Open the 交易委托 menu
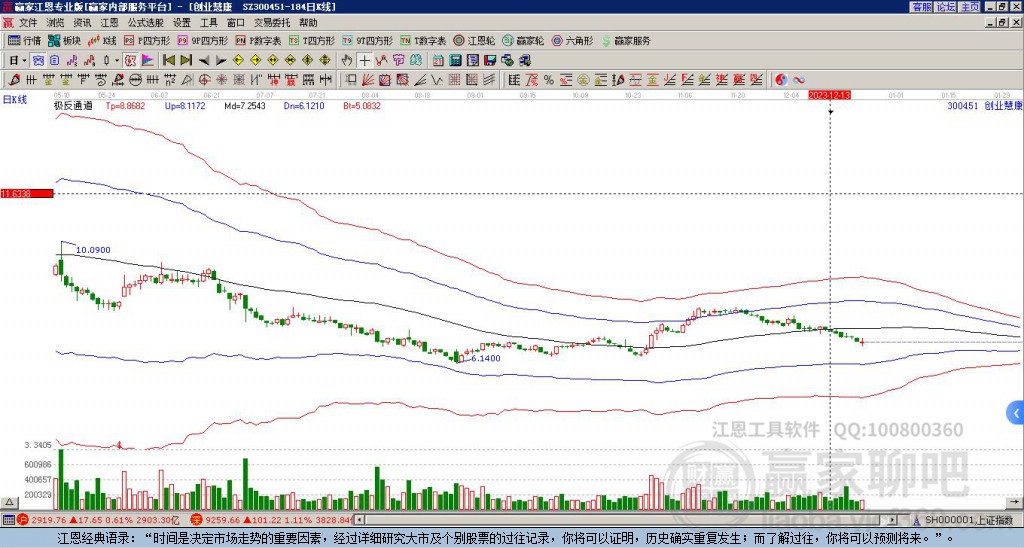 272,23
